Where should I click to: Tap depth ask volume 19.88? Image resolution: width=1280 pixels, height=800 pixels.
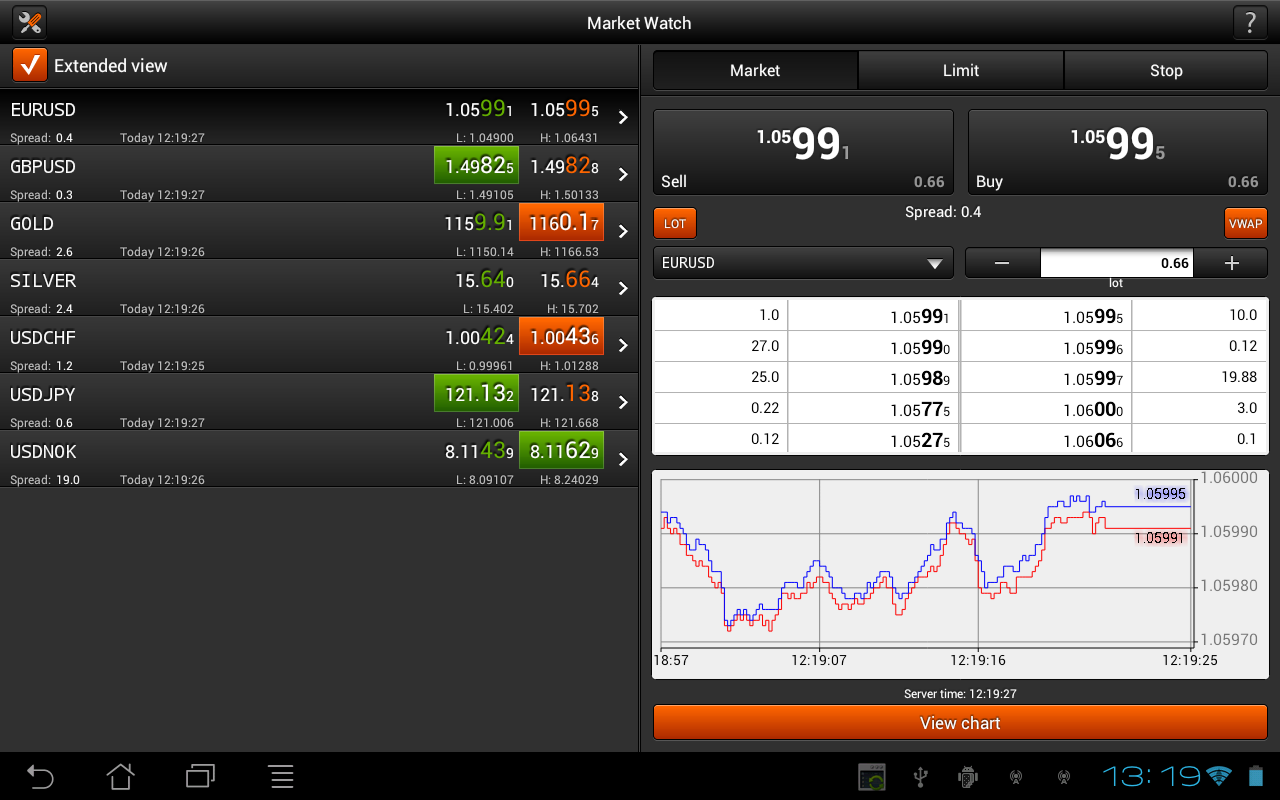tap(1239, 377)
